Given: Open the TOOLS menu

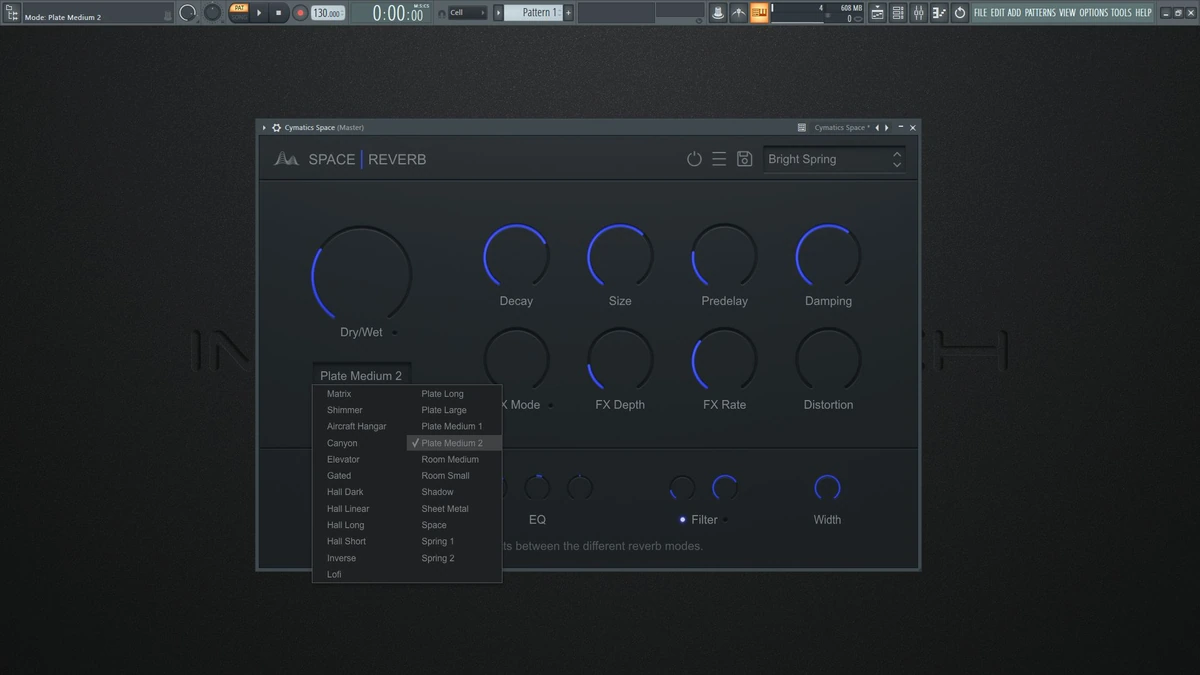Looking at the screenshot, I should pos(1121,13).
